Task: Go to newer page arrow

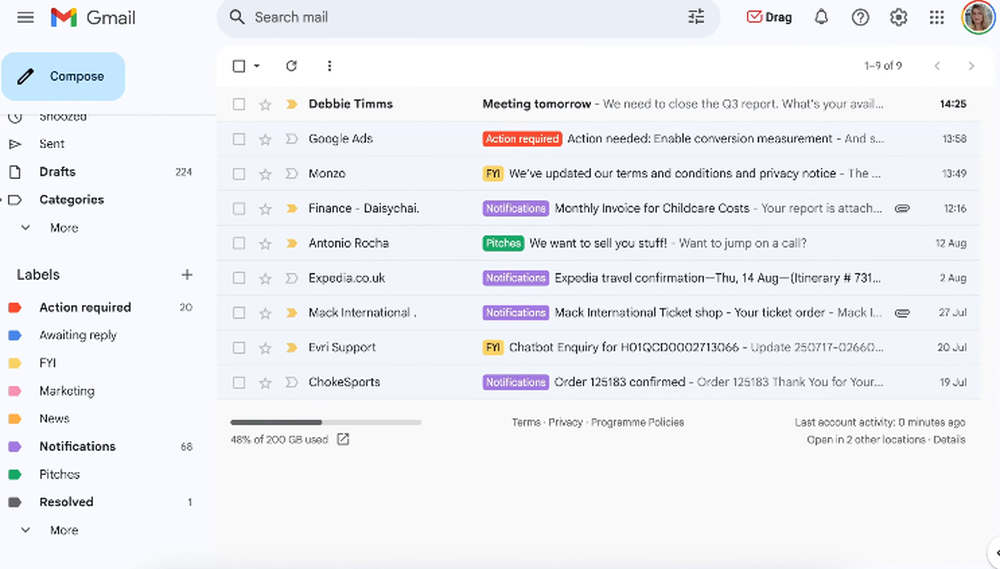Action: (937, 66)
